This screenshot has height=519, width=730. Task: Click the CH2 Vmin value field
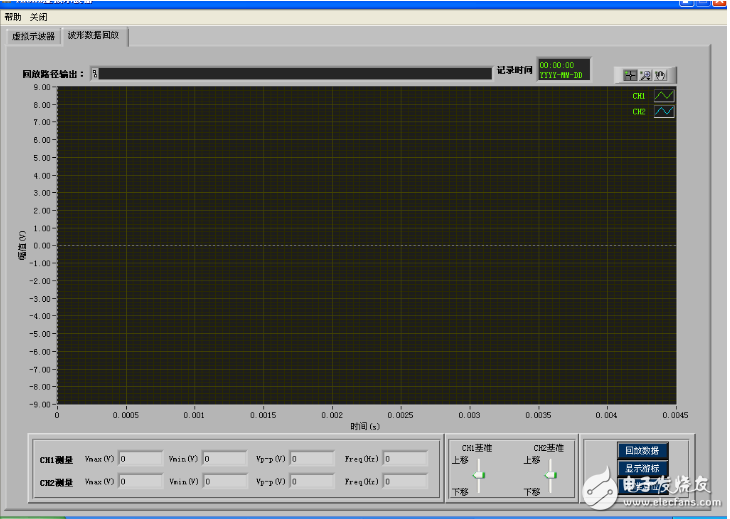point(224,482)
